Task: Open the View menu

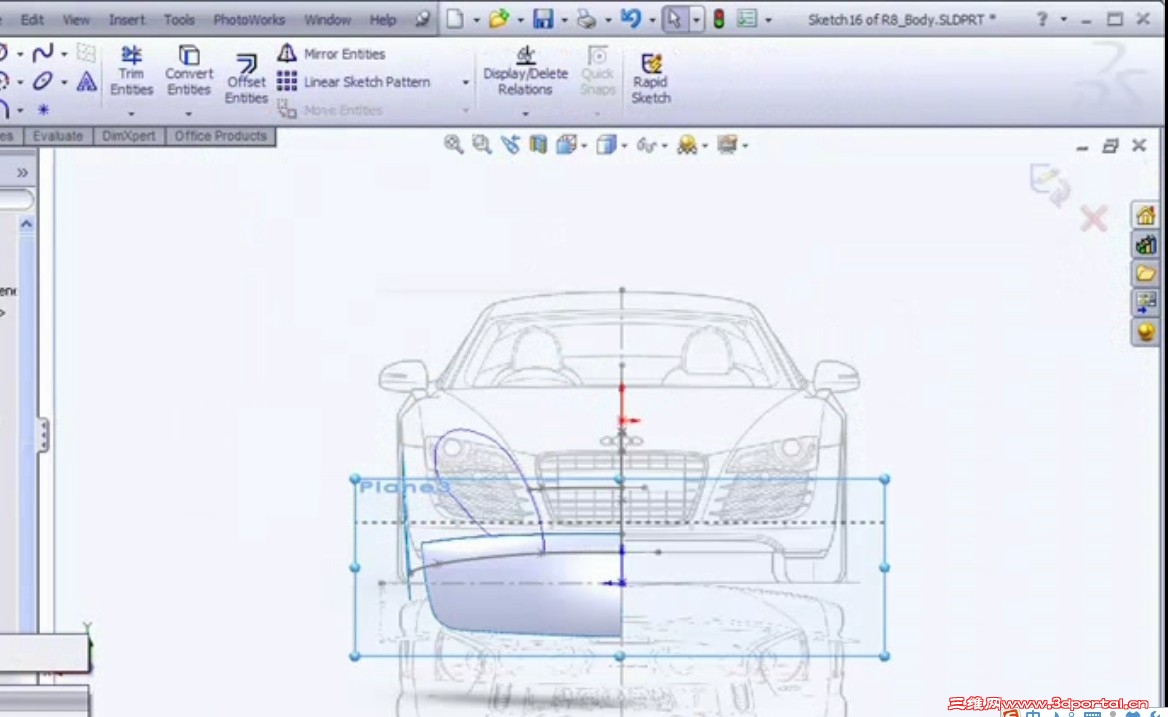Action: click(x=75, y=20)
